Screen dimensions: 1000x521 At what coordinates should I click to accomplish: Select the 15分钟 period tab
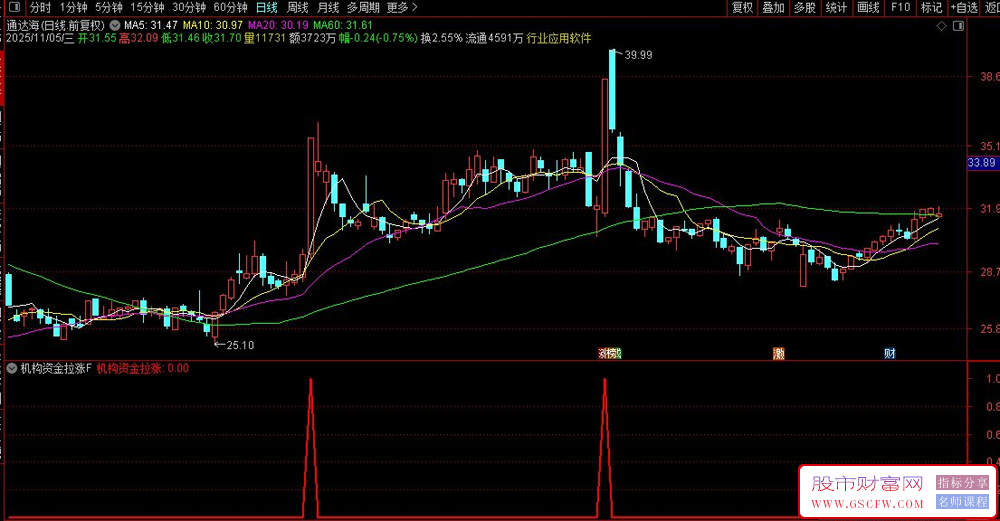click(x=147, y=8)
